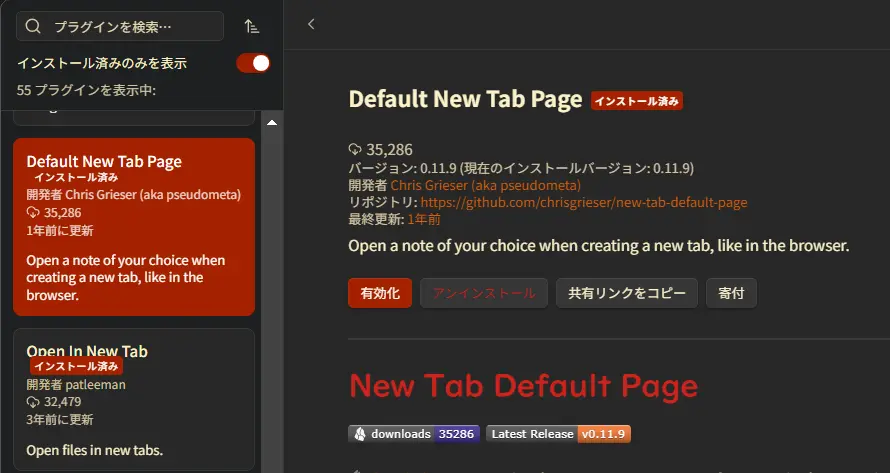Click the 寄付 donate button
Image resolution: width=890 pixels, height=473 pixels.
pos(731,293)
